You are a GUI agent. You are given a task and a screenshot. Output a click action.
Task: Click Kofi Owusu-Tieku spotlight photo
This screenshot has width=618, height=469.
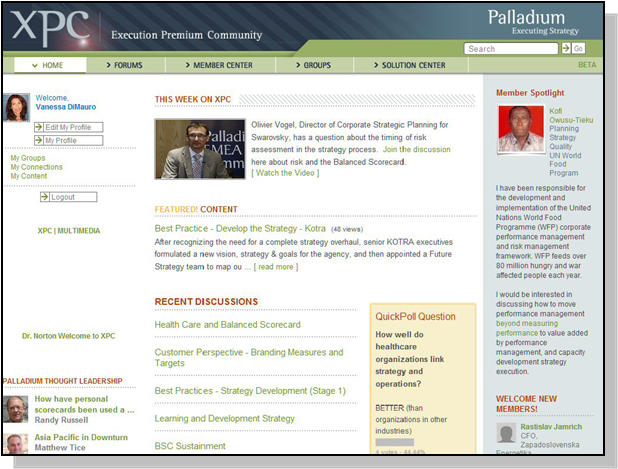point(521,129)
